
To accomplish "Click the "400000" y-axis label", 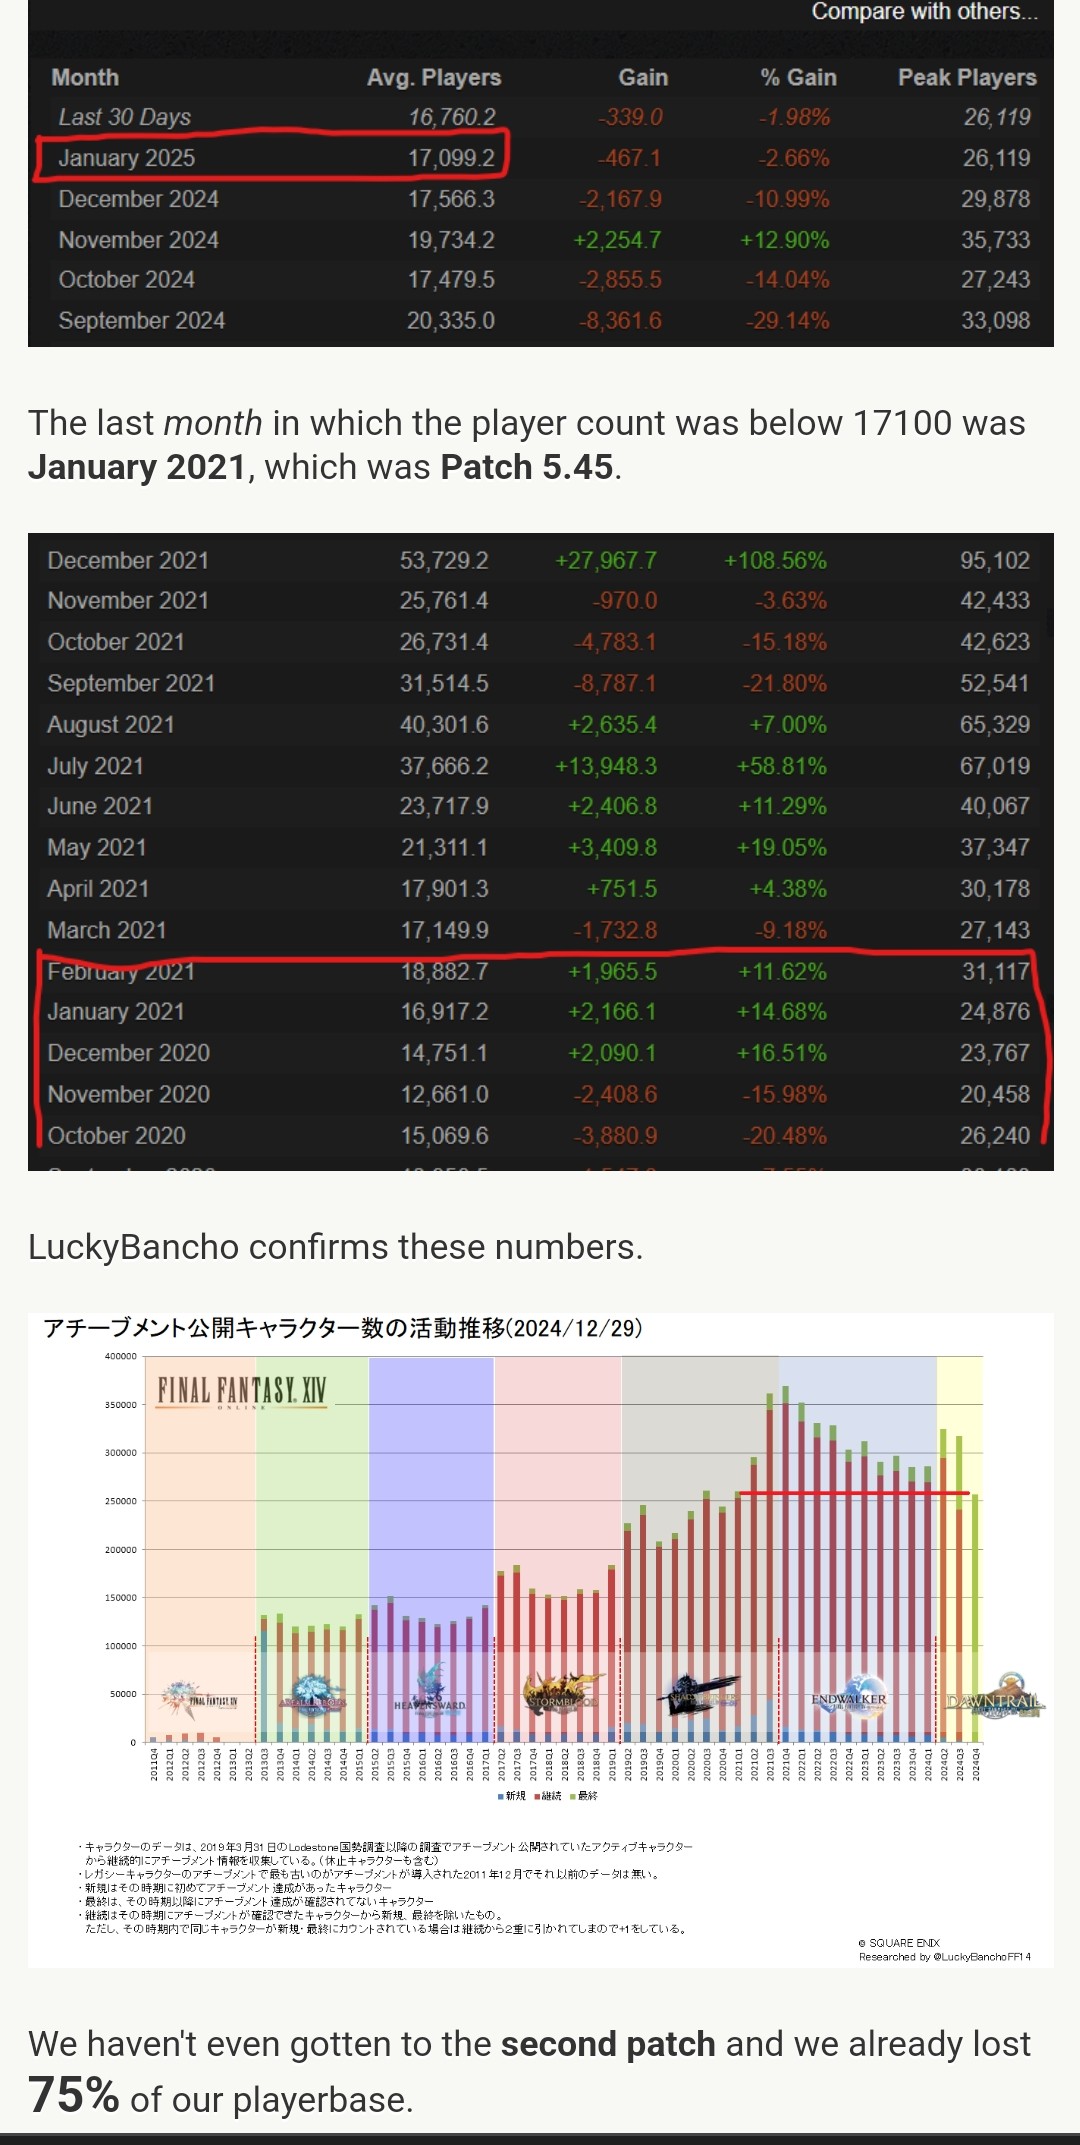I will coord(120,1356).
